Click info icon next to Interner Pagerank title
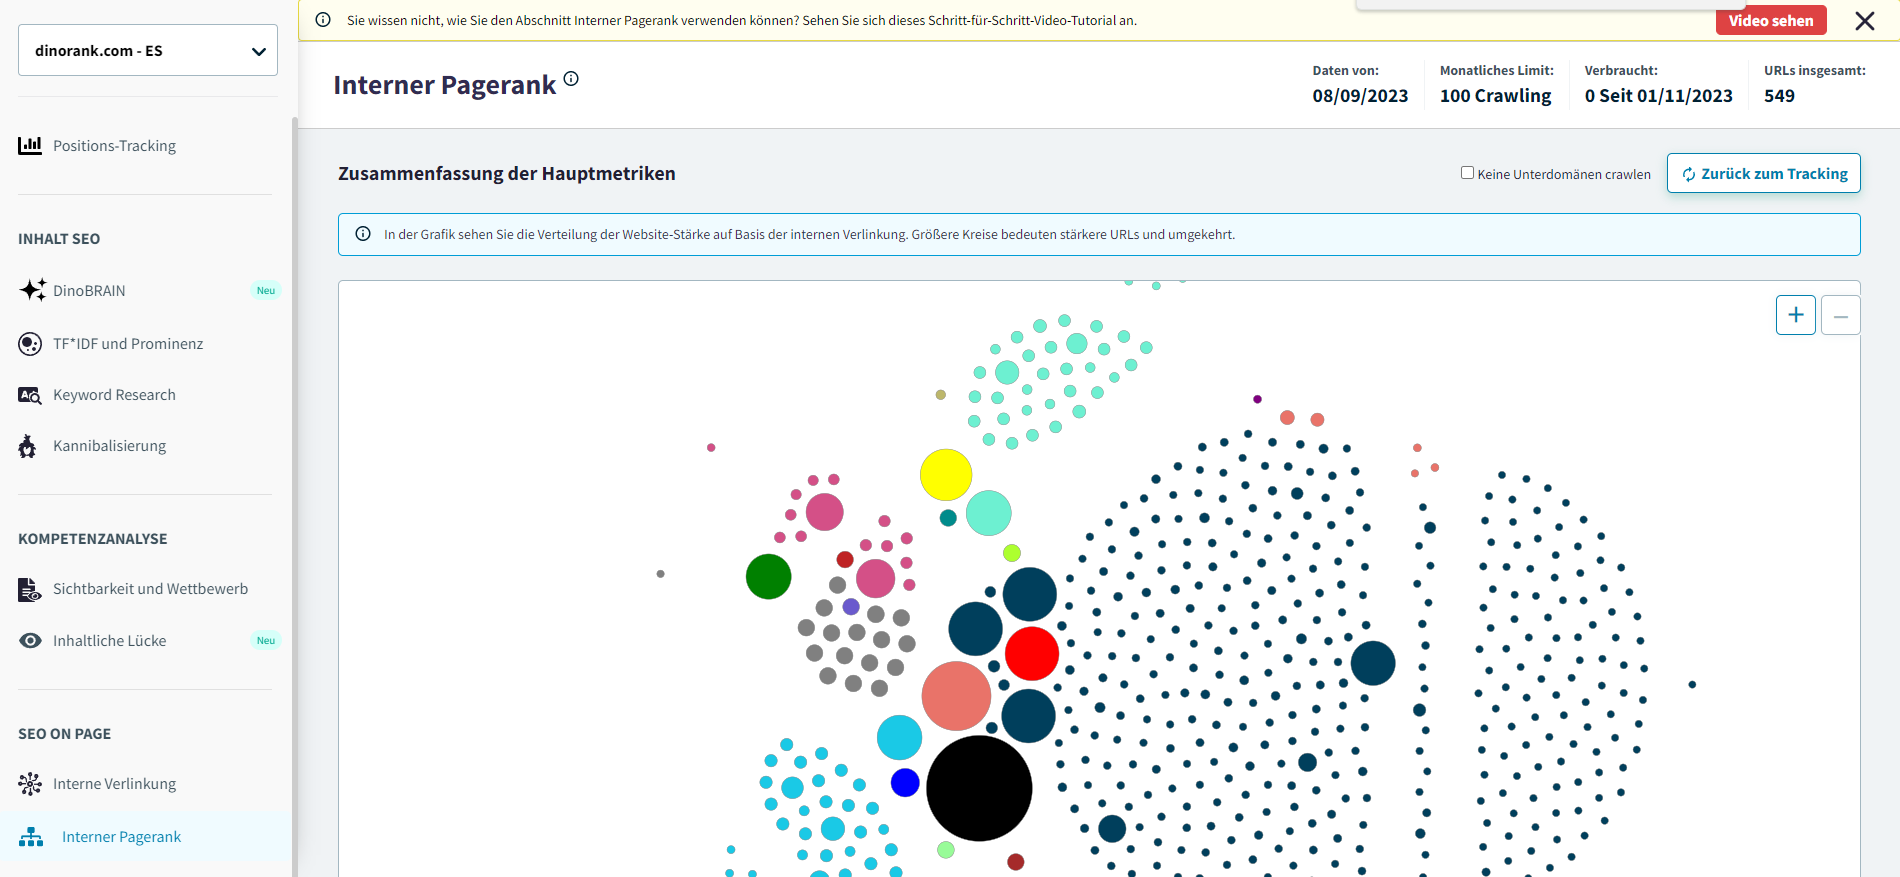Screen dimensions: 1900x877 571,79
